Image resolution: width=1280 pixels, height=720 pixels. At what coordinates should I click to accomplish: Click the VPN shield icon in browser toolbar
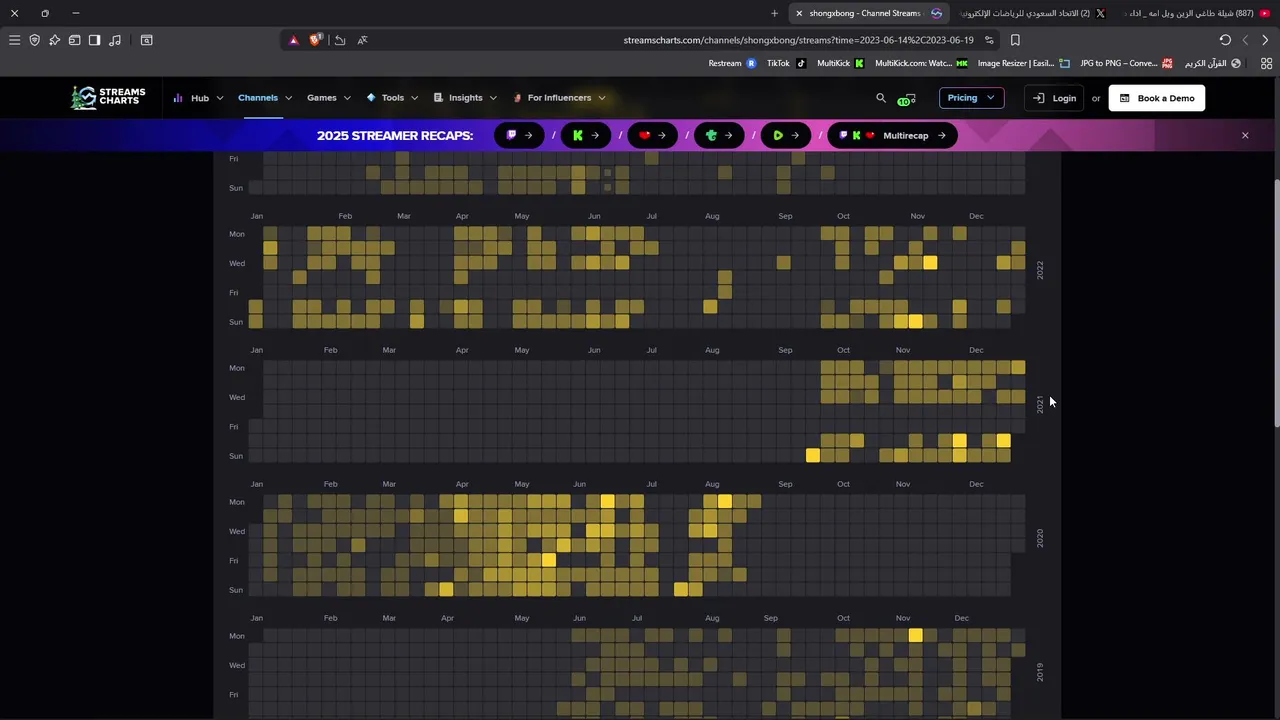34,40
